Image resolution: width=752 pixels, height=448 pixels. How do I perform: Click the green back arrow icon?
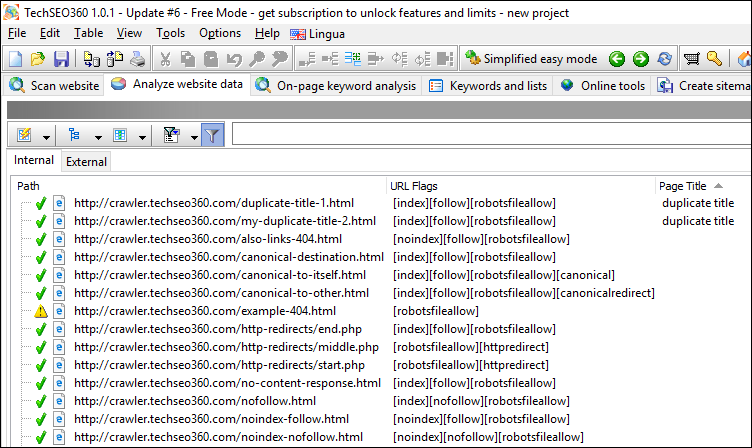pos(617,59)
